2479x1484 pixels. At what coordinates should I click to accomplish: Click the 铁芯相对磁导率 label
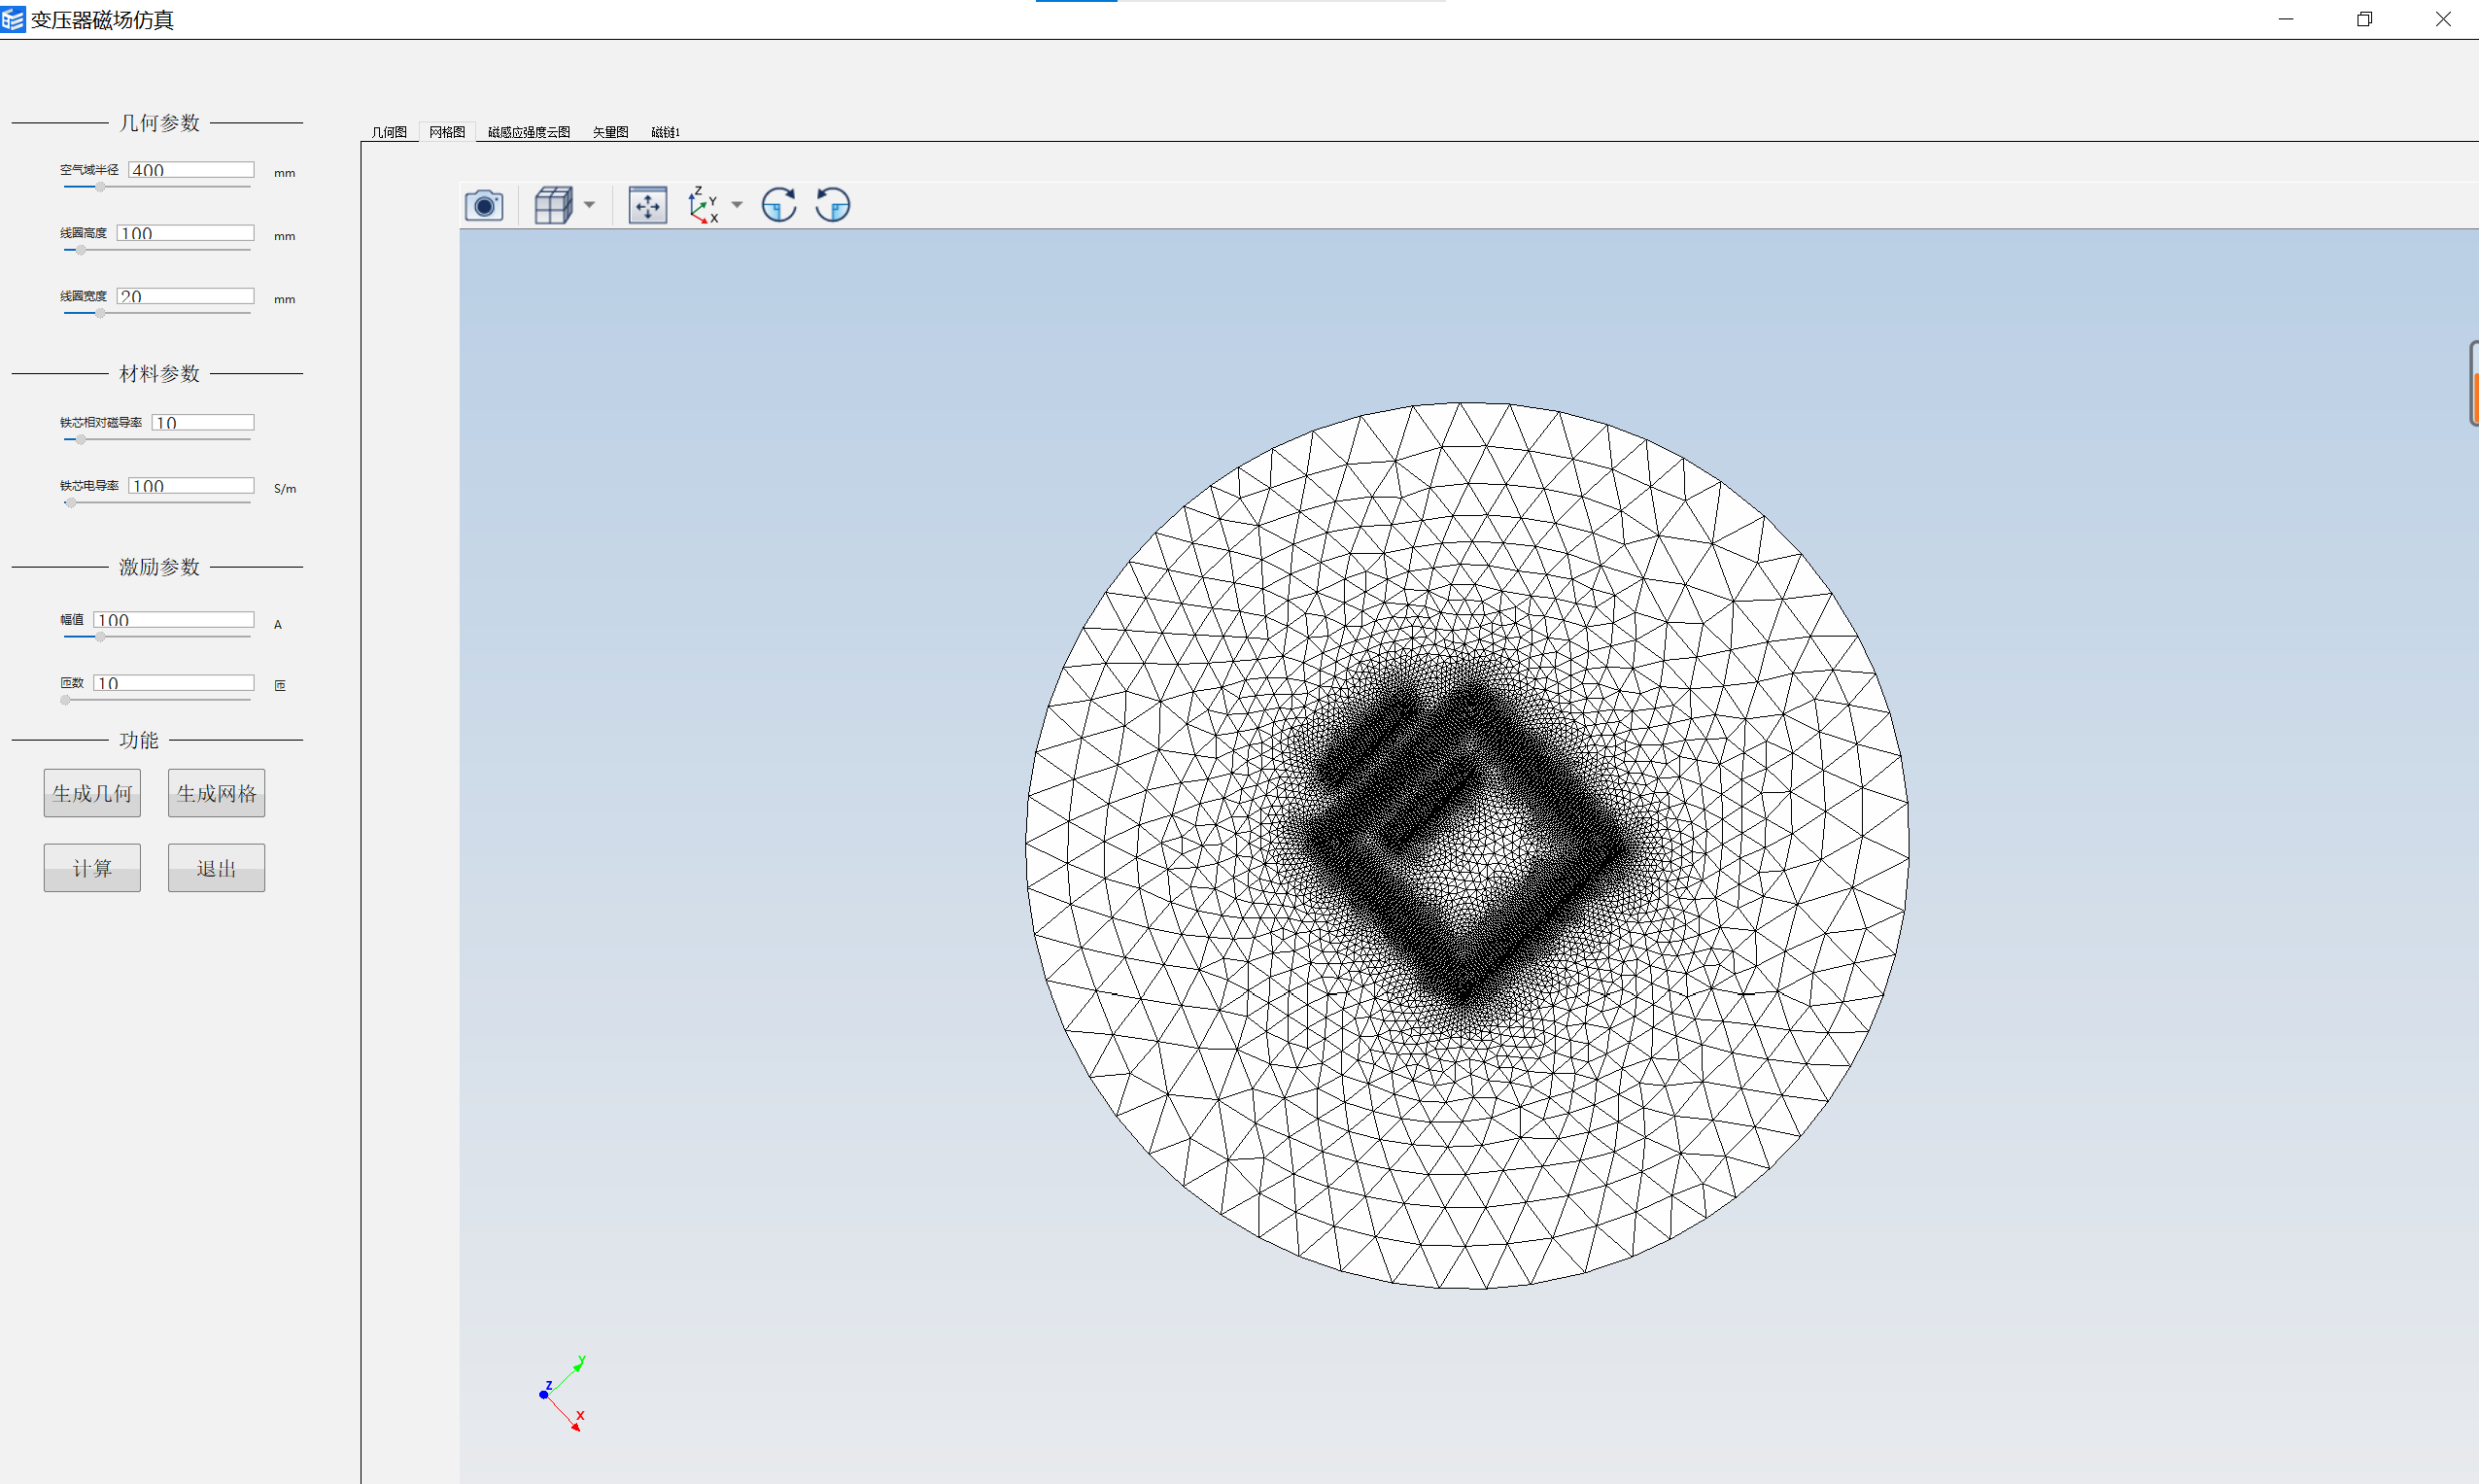101,423
